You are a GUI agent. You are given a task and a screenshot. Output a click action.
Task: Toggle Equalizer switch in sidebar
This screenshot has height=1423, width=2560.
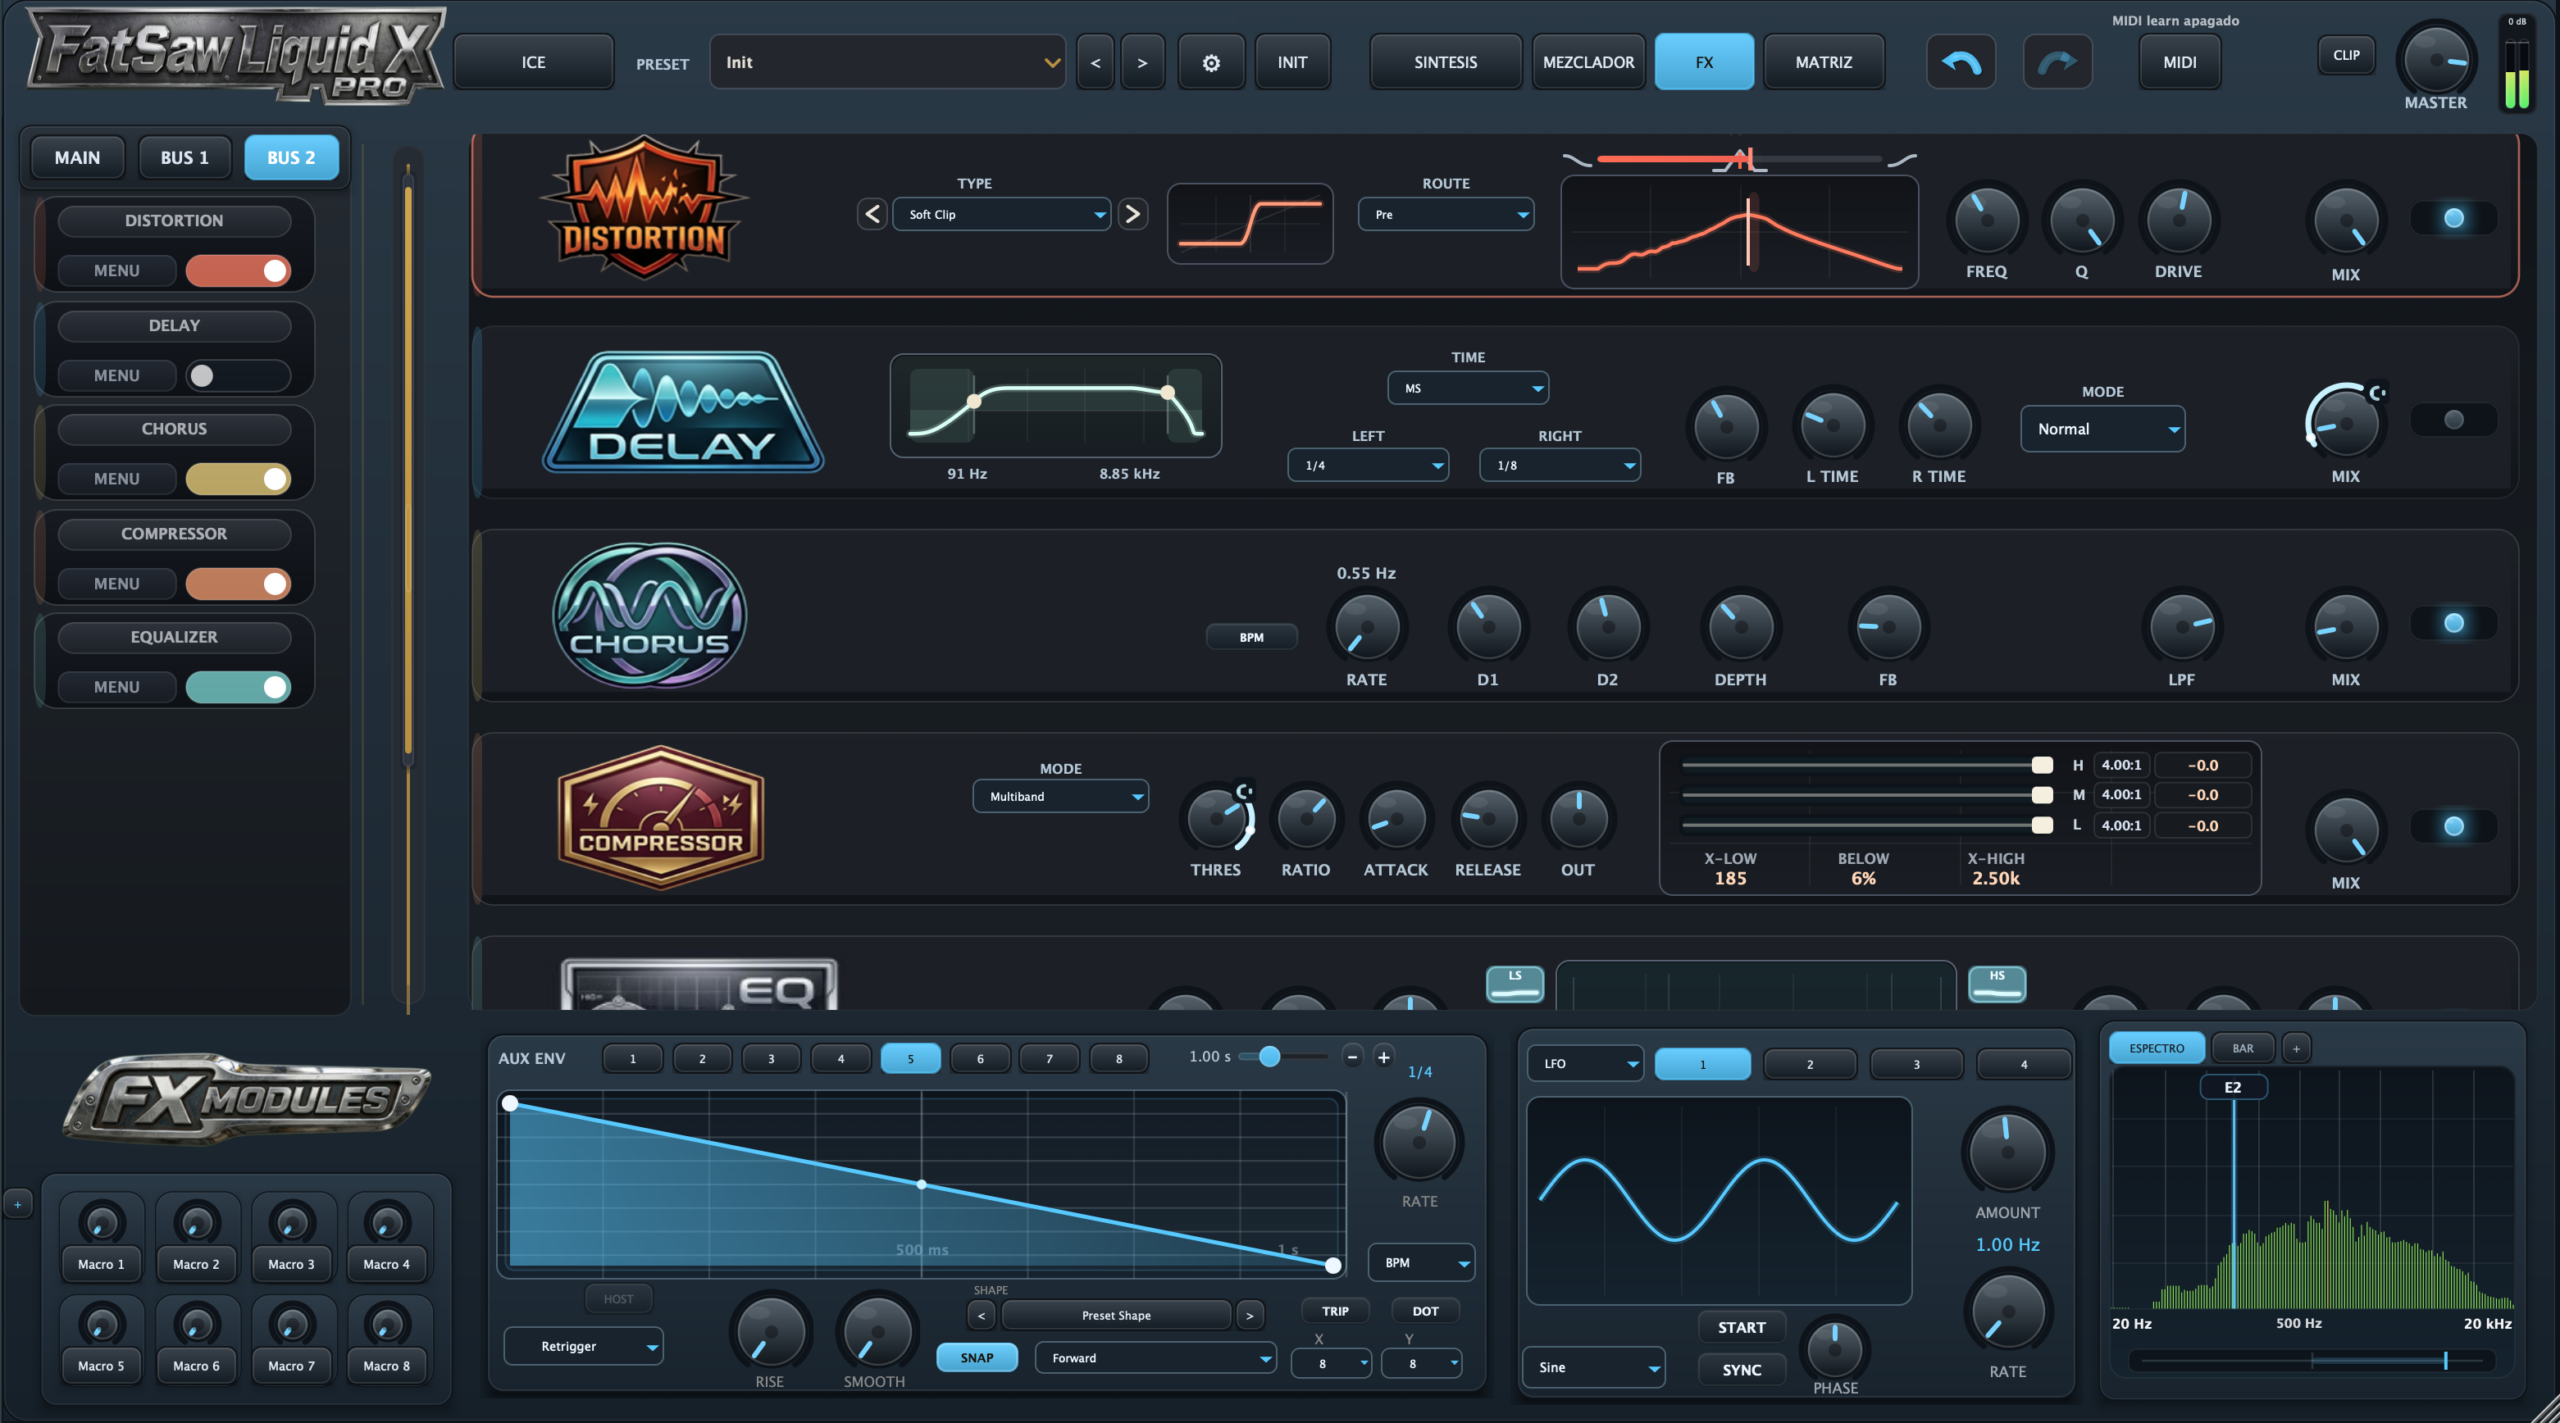[x=238, y=687]
